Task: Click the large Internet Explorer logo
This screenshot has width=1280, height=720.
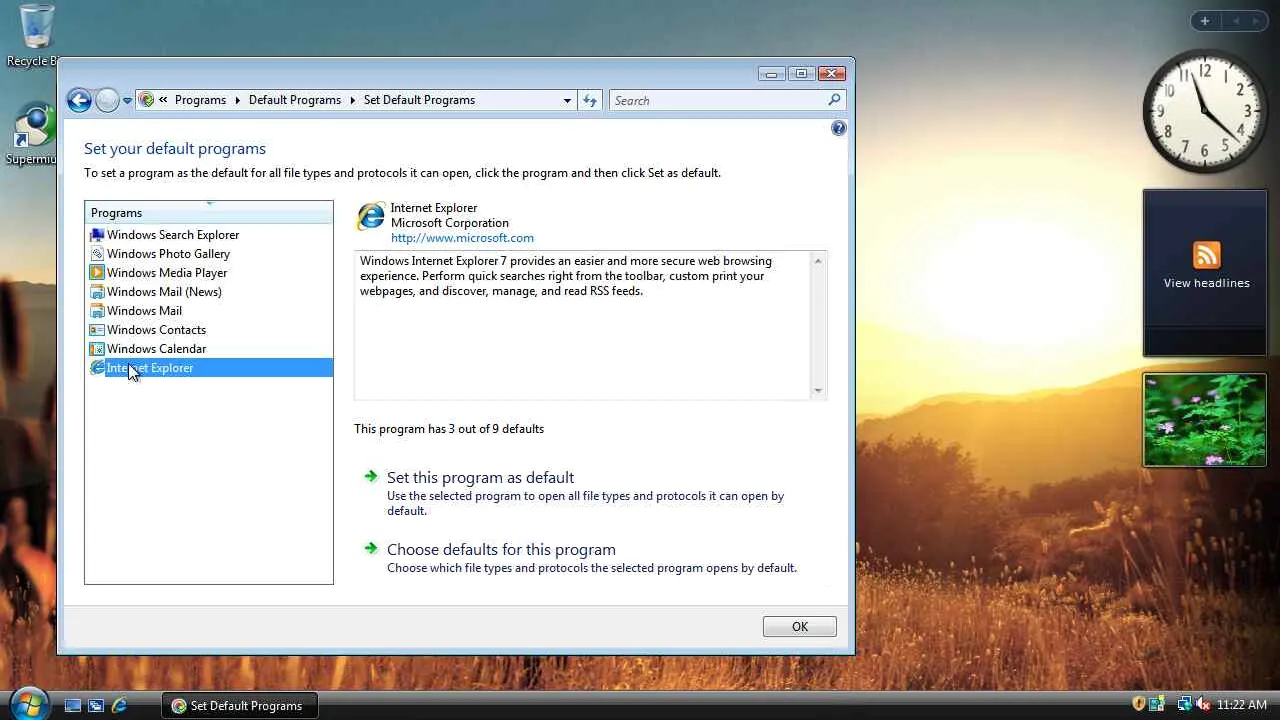Action: pos(371,216)
